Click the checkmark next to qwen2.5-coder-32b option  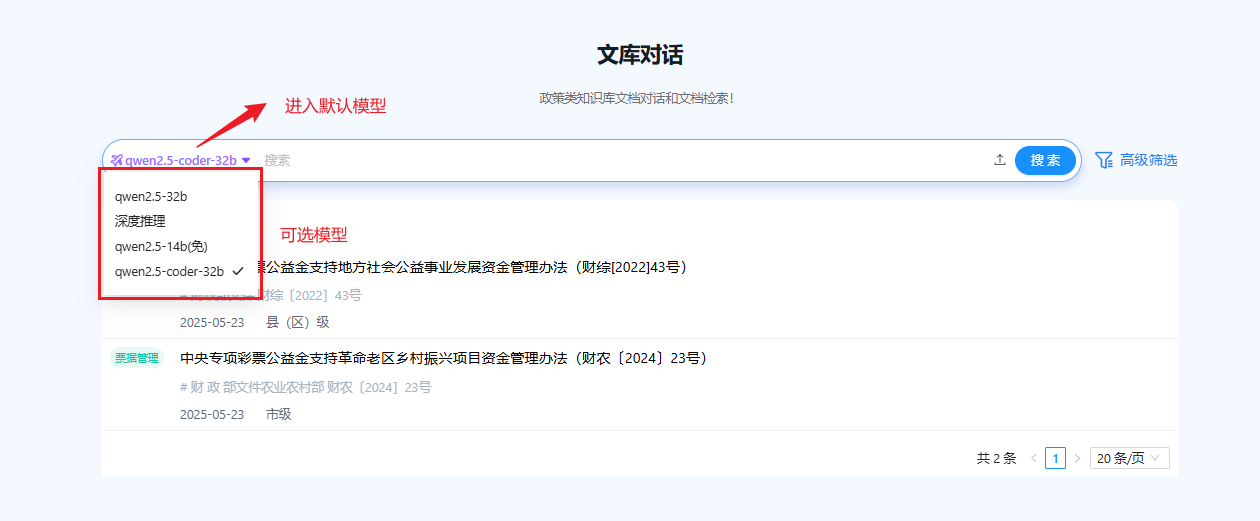click(237, 271)
